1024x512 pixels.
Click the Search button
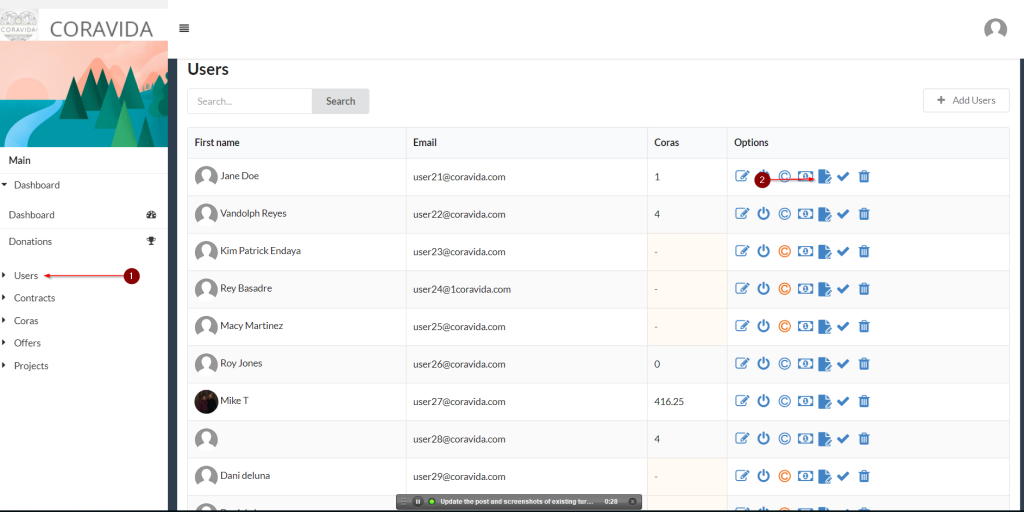click(x=340, y=101)
